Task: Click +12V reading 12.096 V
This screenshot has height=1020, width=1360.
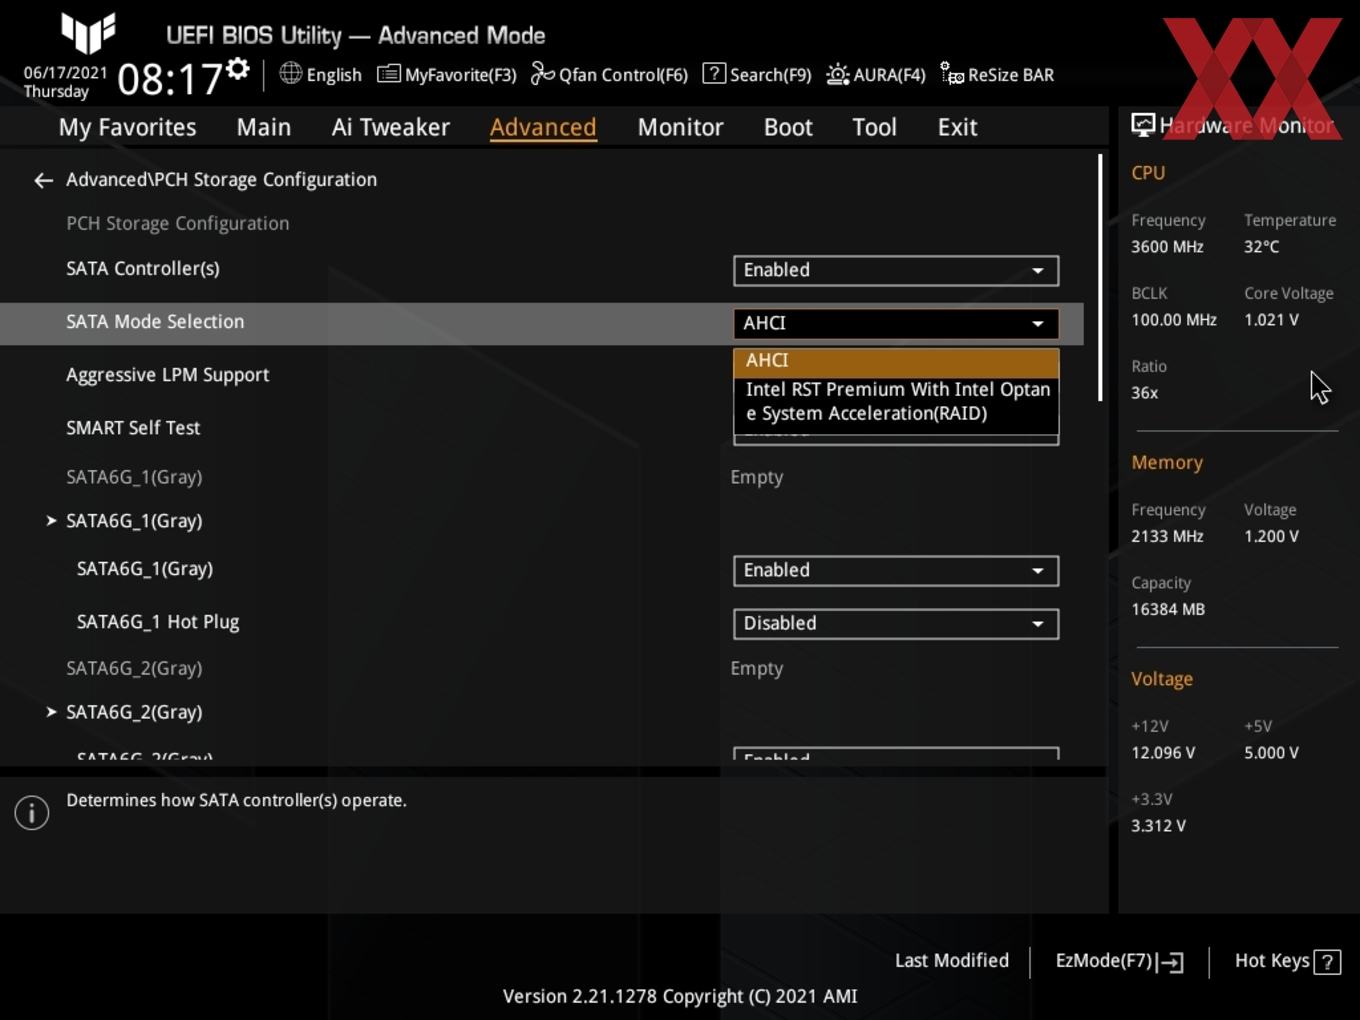Action: click(1163, 753)
